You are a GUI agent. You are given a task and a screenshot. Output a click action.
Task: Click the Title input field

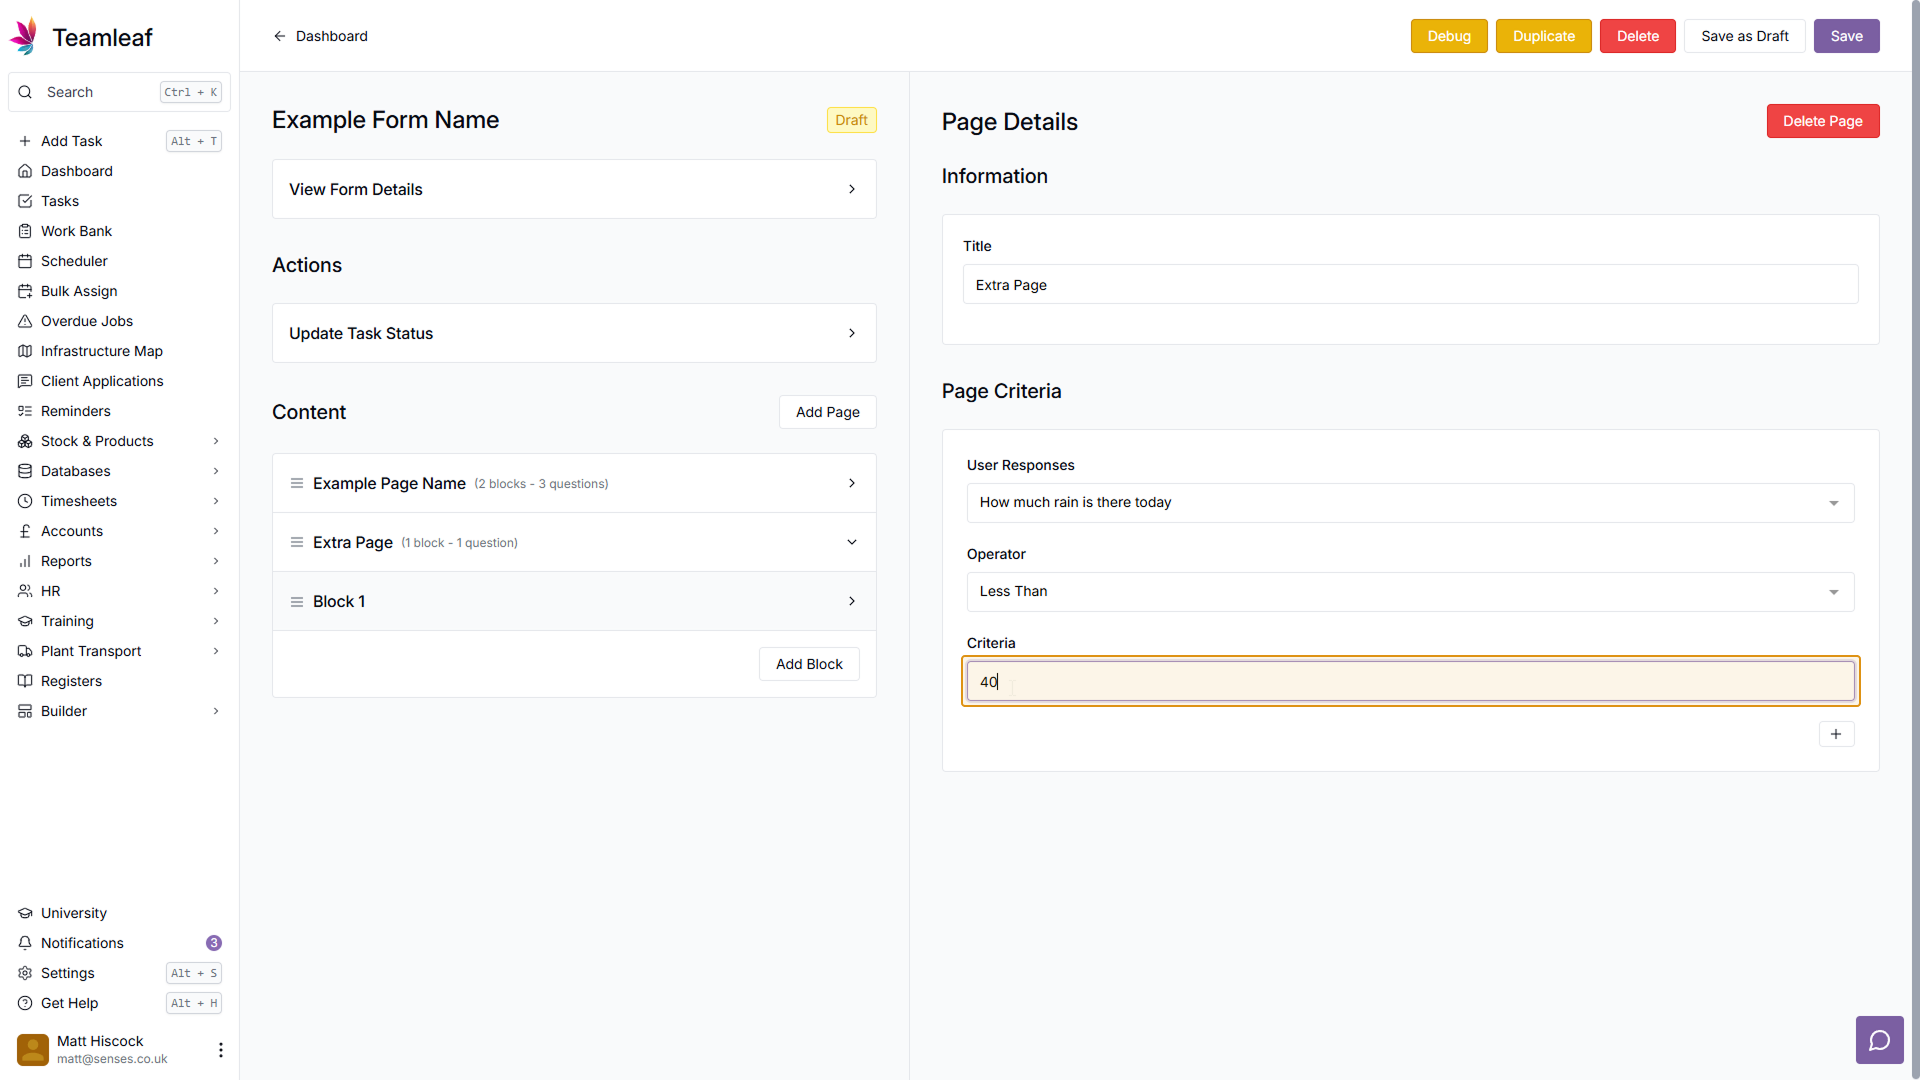1409,285
